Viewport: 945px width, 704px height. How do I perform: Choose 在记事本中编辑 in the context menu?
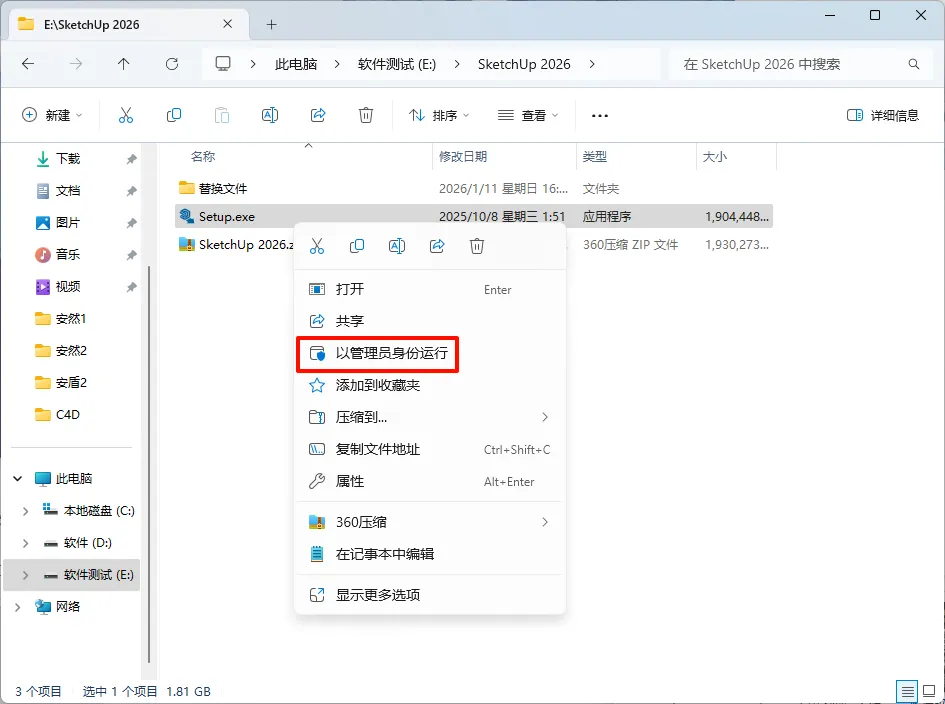430,554
